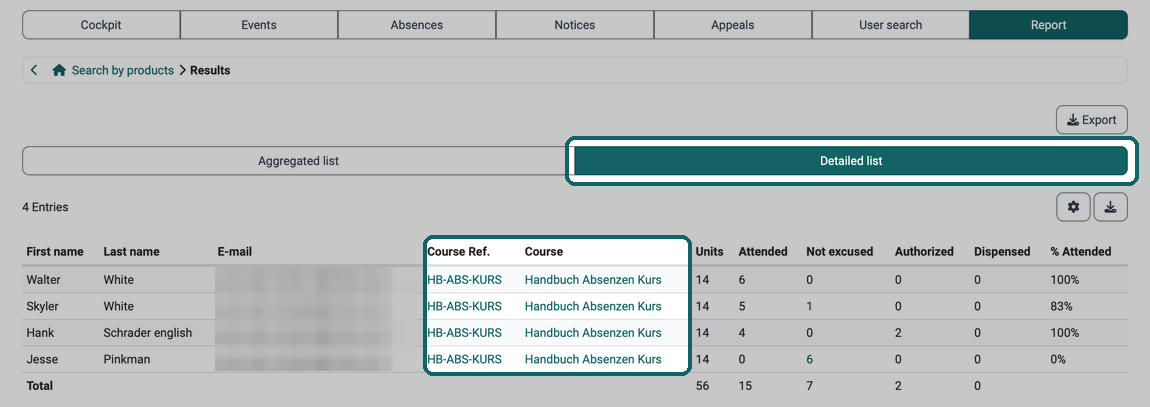1150x407 pixels.
Task: Open table settings gear icon
Action: tap(1074, 208)
